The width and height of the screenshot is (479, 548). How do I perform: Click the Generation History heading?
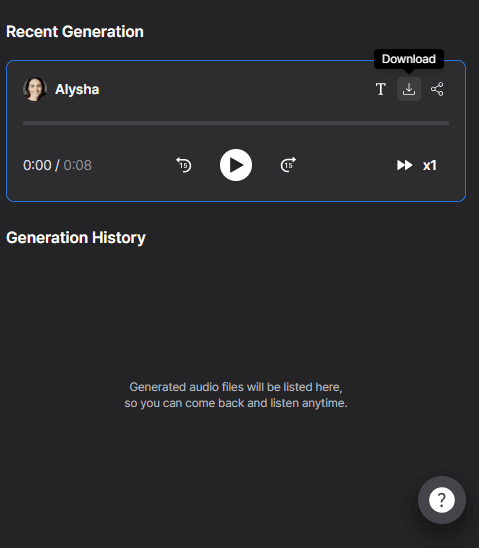click(76, 238)
